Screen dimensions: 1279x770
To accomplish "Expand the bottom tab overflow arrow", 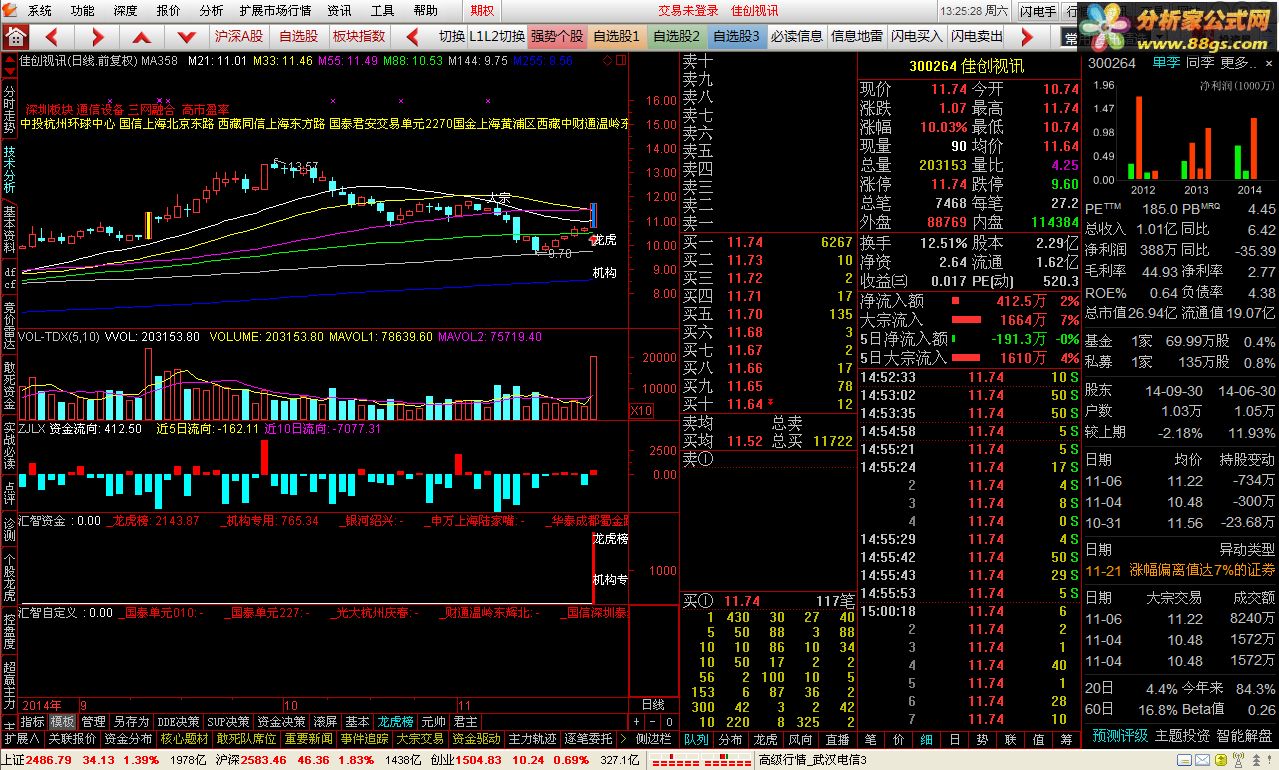I will point(625,739).
